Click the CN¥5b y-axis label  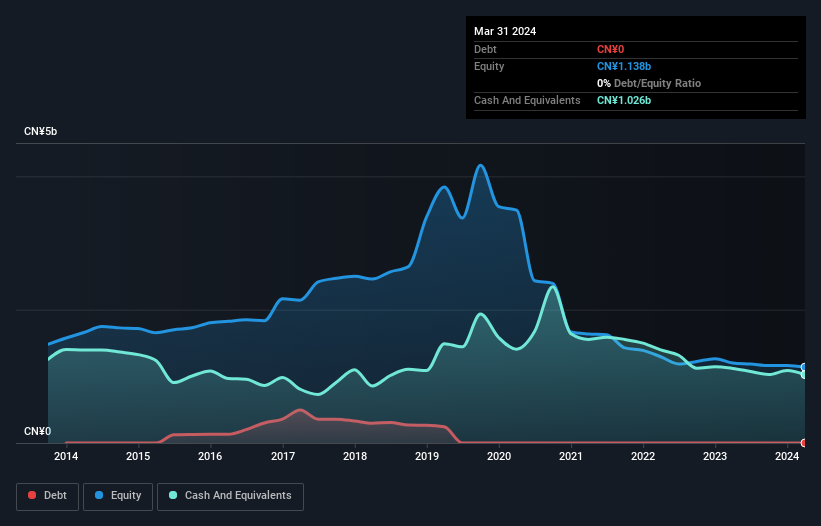point(40,131)
